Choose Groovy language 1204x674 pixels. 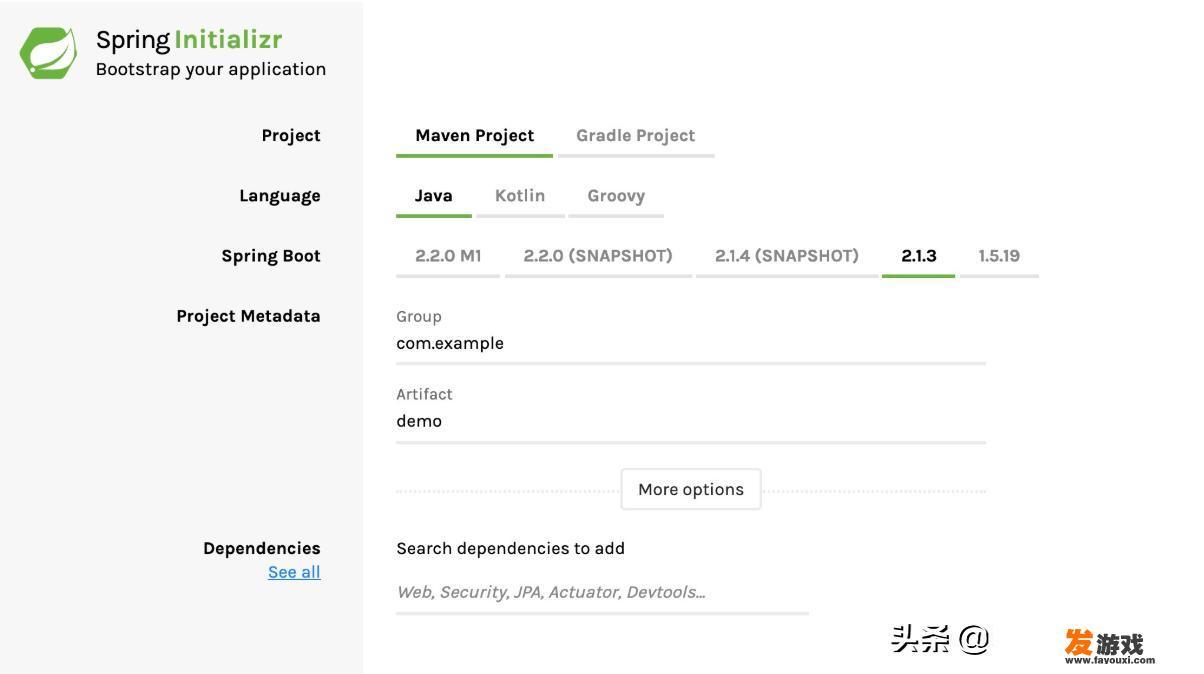(x=616, y=196)
